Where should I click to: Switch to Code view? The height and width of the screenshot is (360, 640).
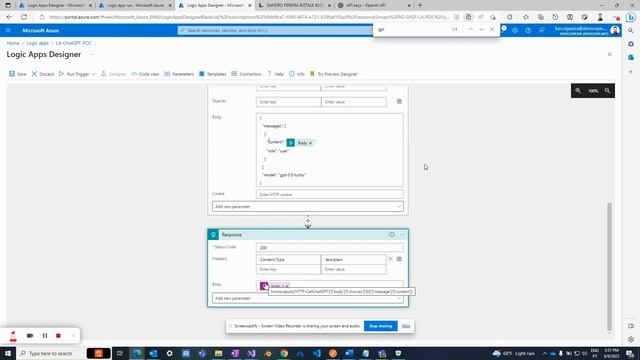coord(145,74)
